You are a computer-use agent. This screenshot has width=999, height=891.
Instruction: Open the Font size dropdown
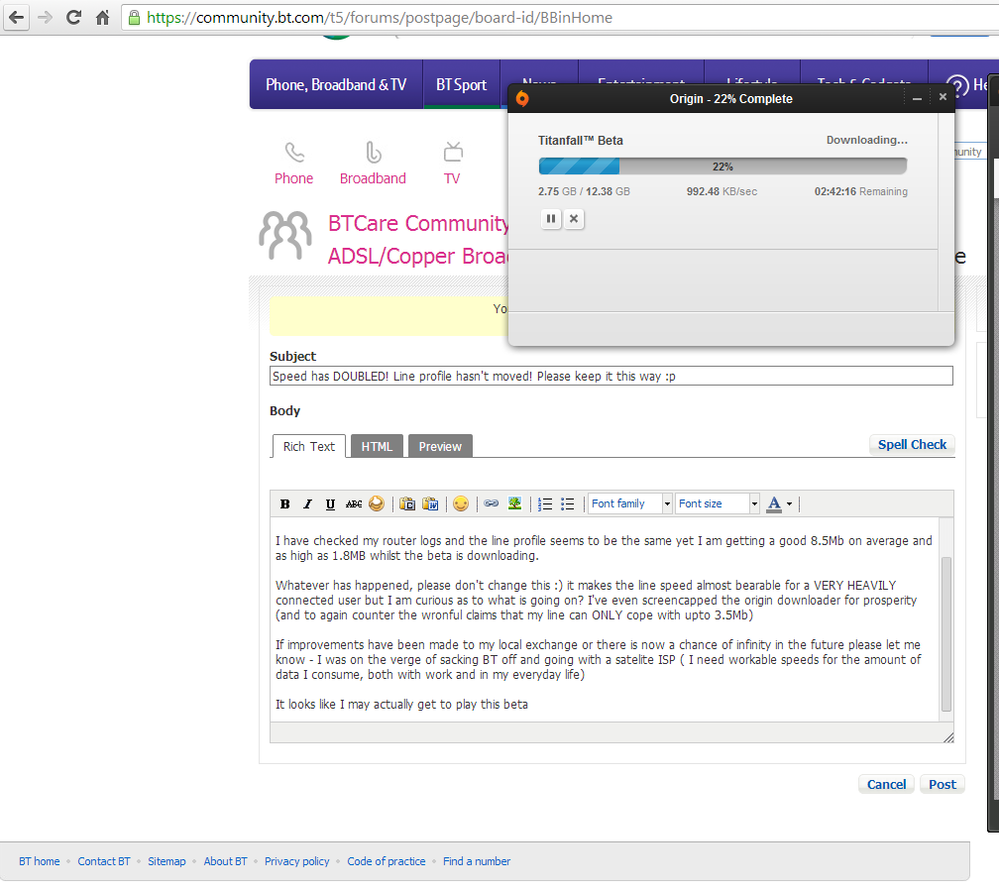[717, 503]
